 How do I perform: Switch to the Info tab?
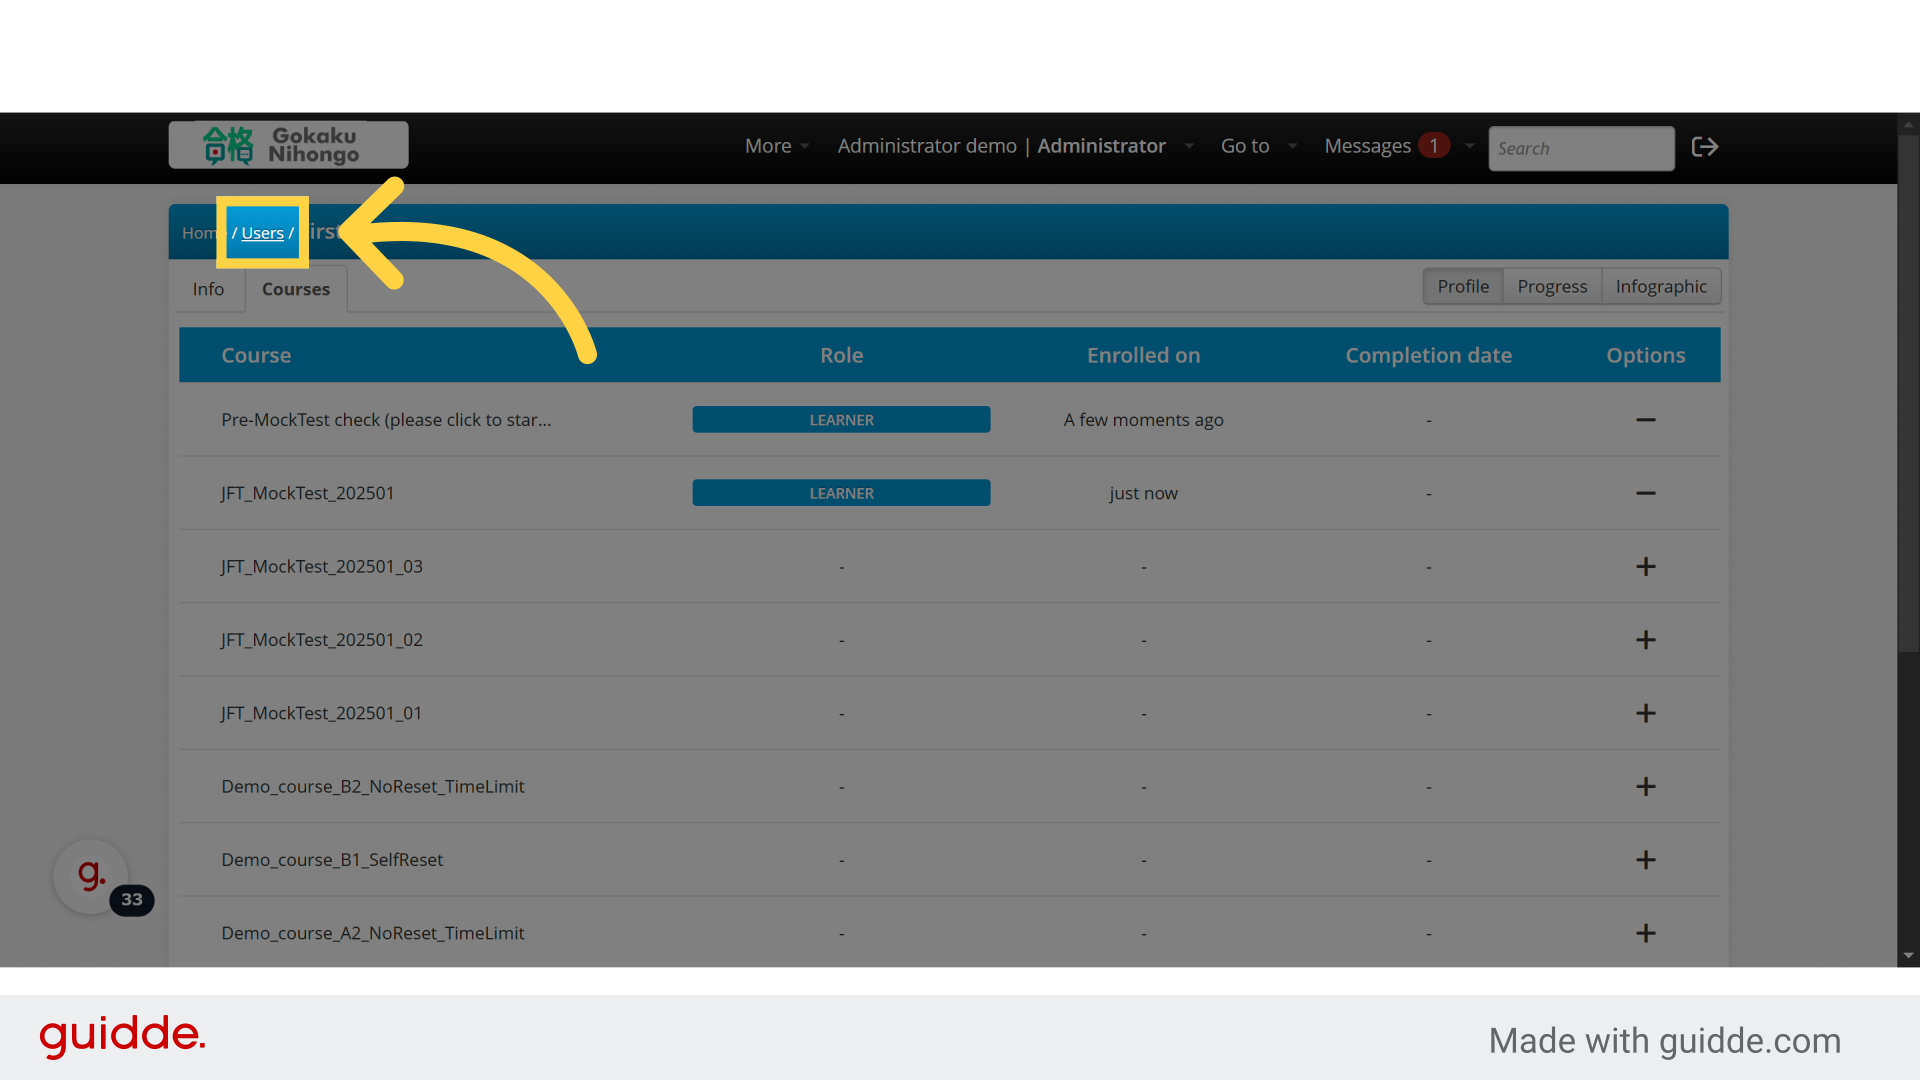click(x=208, y=289)
